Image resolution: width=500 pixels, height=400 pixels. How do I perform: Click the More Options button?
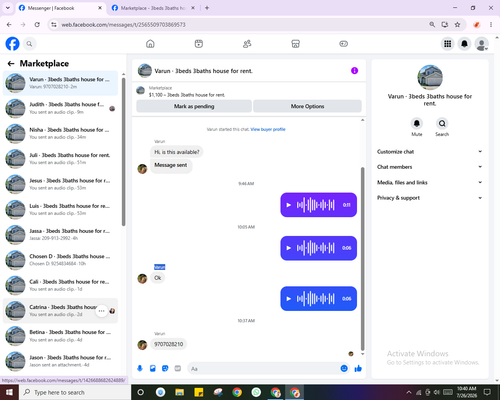coord(307,106)
